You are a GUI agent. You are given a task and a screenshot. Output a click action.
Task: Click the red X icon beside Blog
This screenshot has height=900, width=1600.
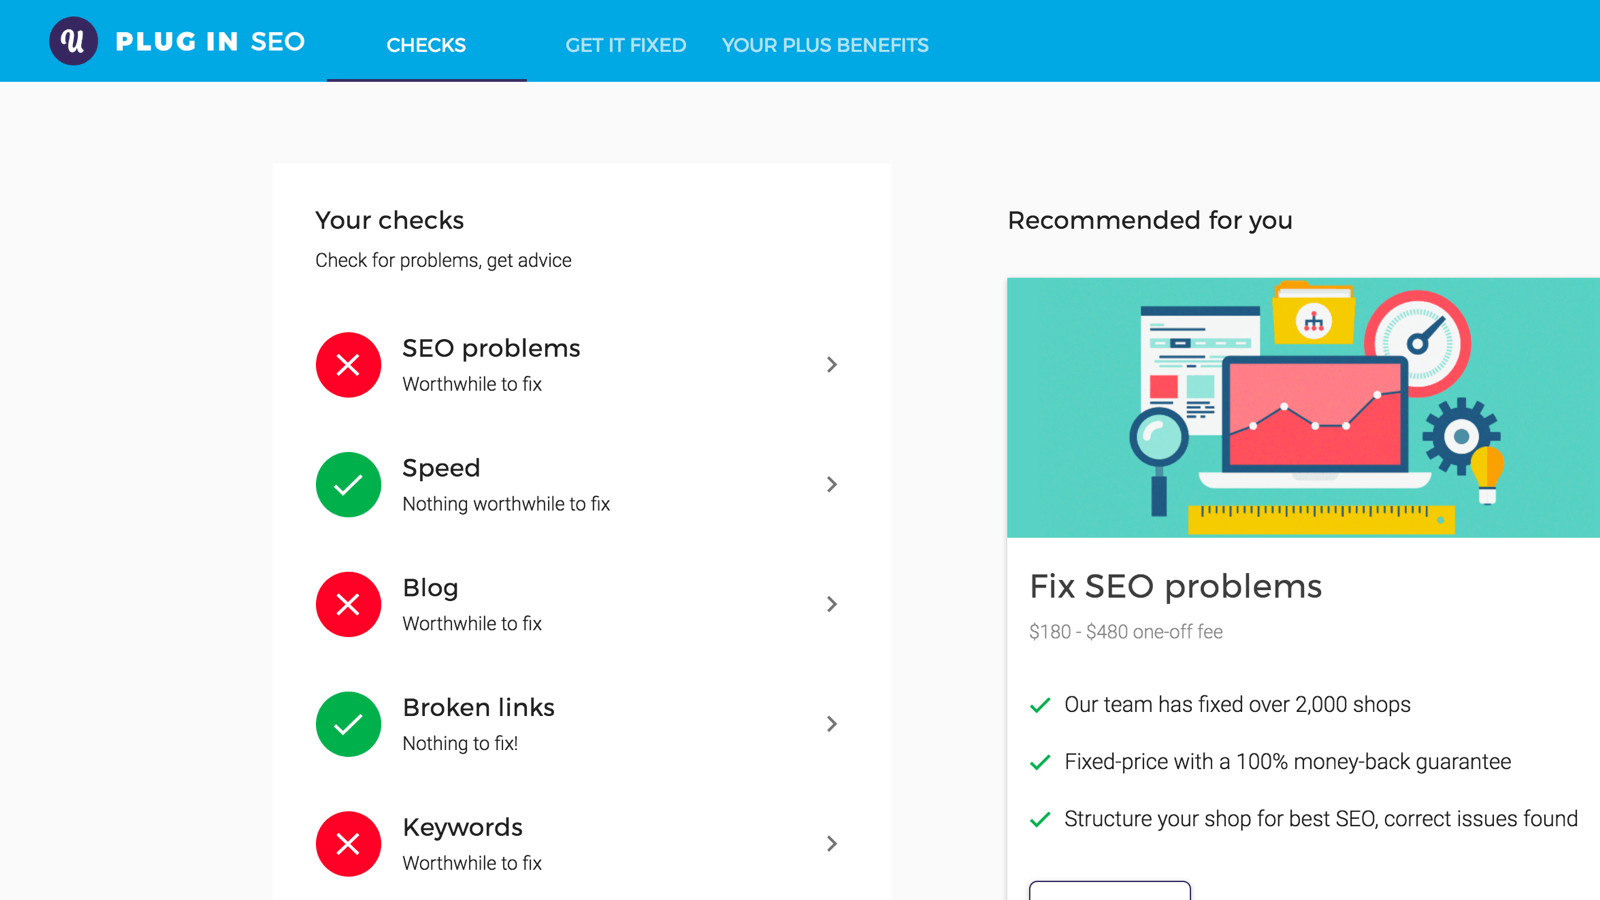click(348, 604)
